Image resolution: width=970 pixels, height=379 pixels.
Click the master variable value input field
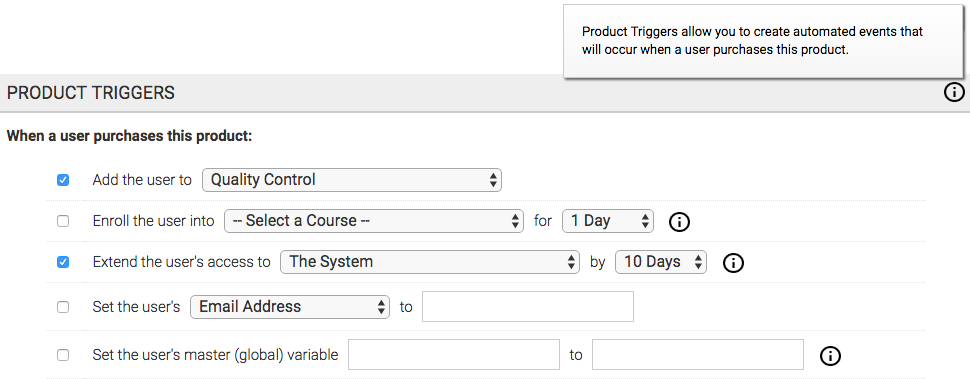tap(698, 354)
